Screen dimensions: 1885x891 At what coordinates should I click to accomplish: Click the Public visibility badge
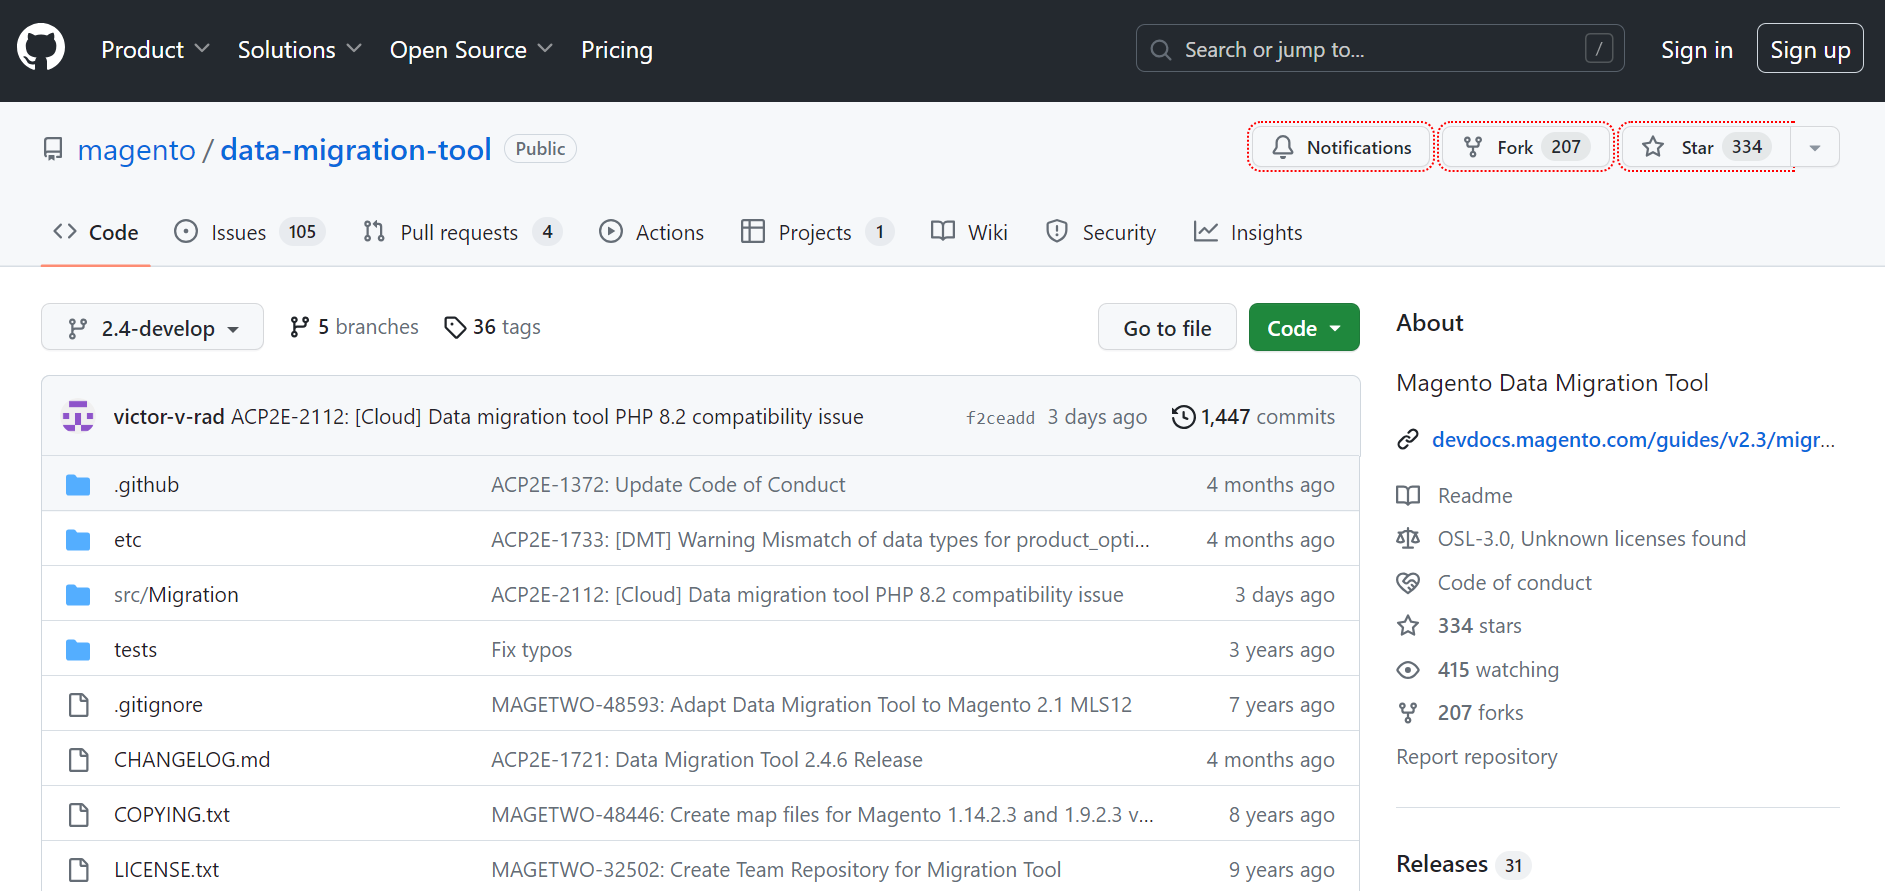[x=540, y=148]
